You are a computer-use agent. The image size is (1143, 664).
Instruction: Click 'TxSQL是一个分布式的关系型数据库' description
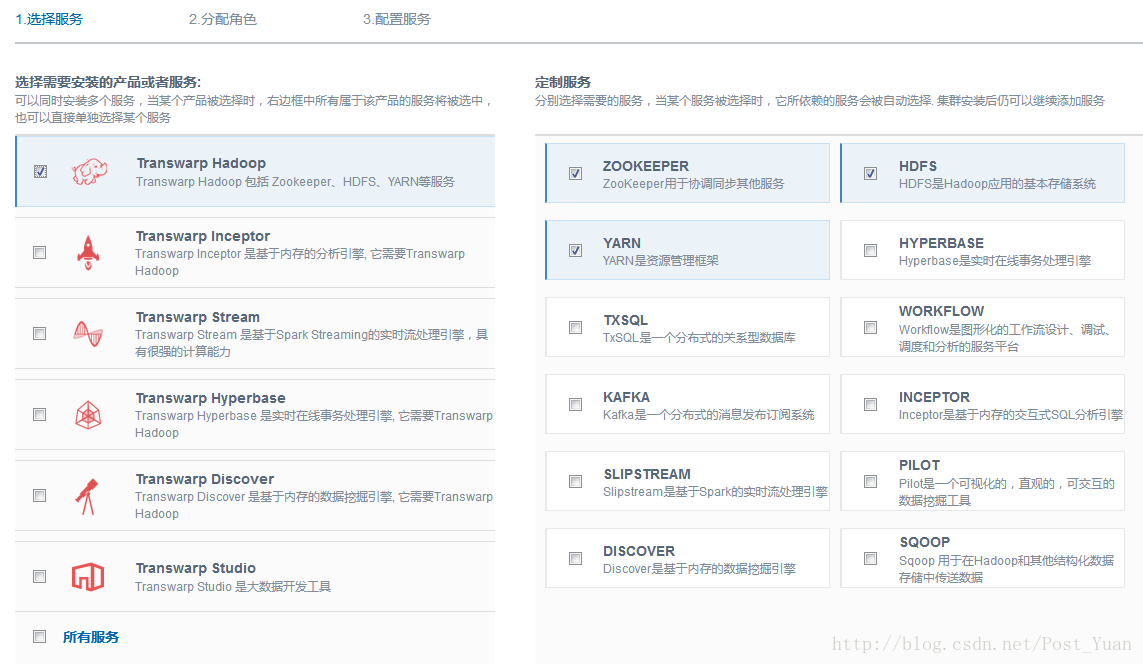[699, 337]
